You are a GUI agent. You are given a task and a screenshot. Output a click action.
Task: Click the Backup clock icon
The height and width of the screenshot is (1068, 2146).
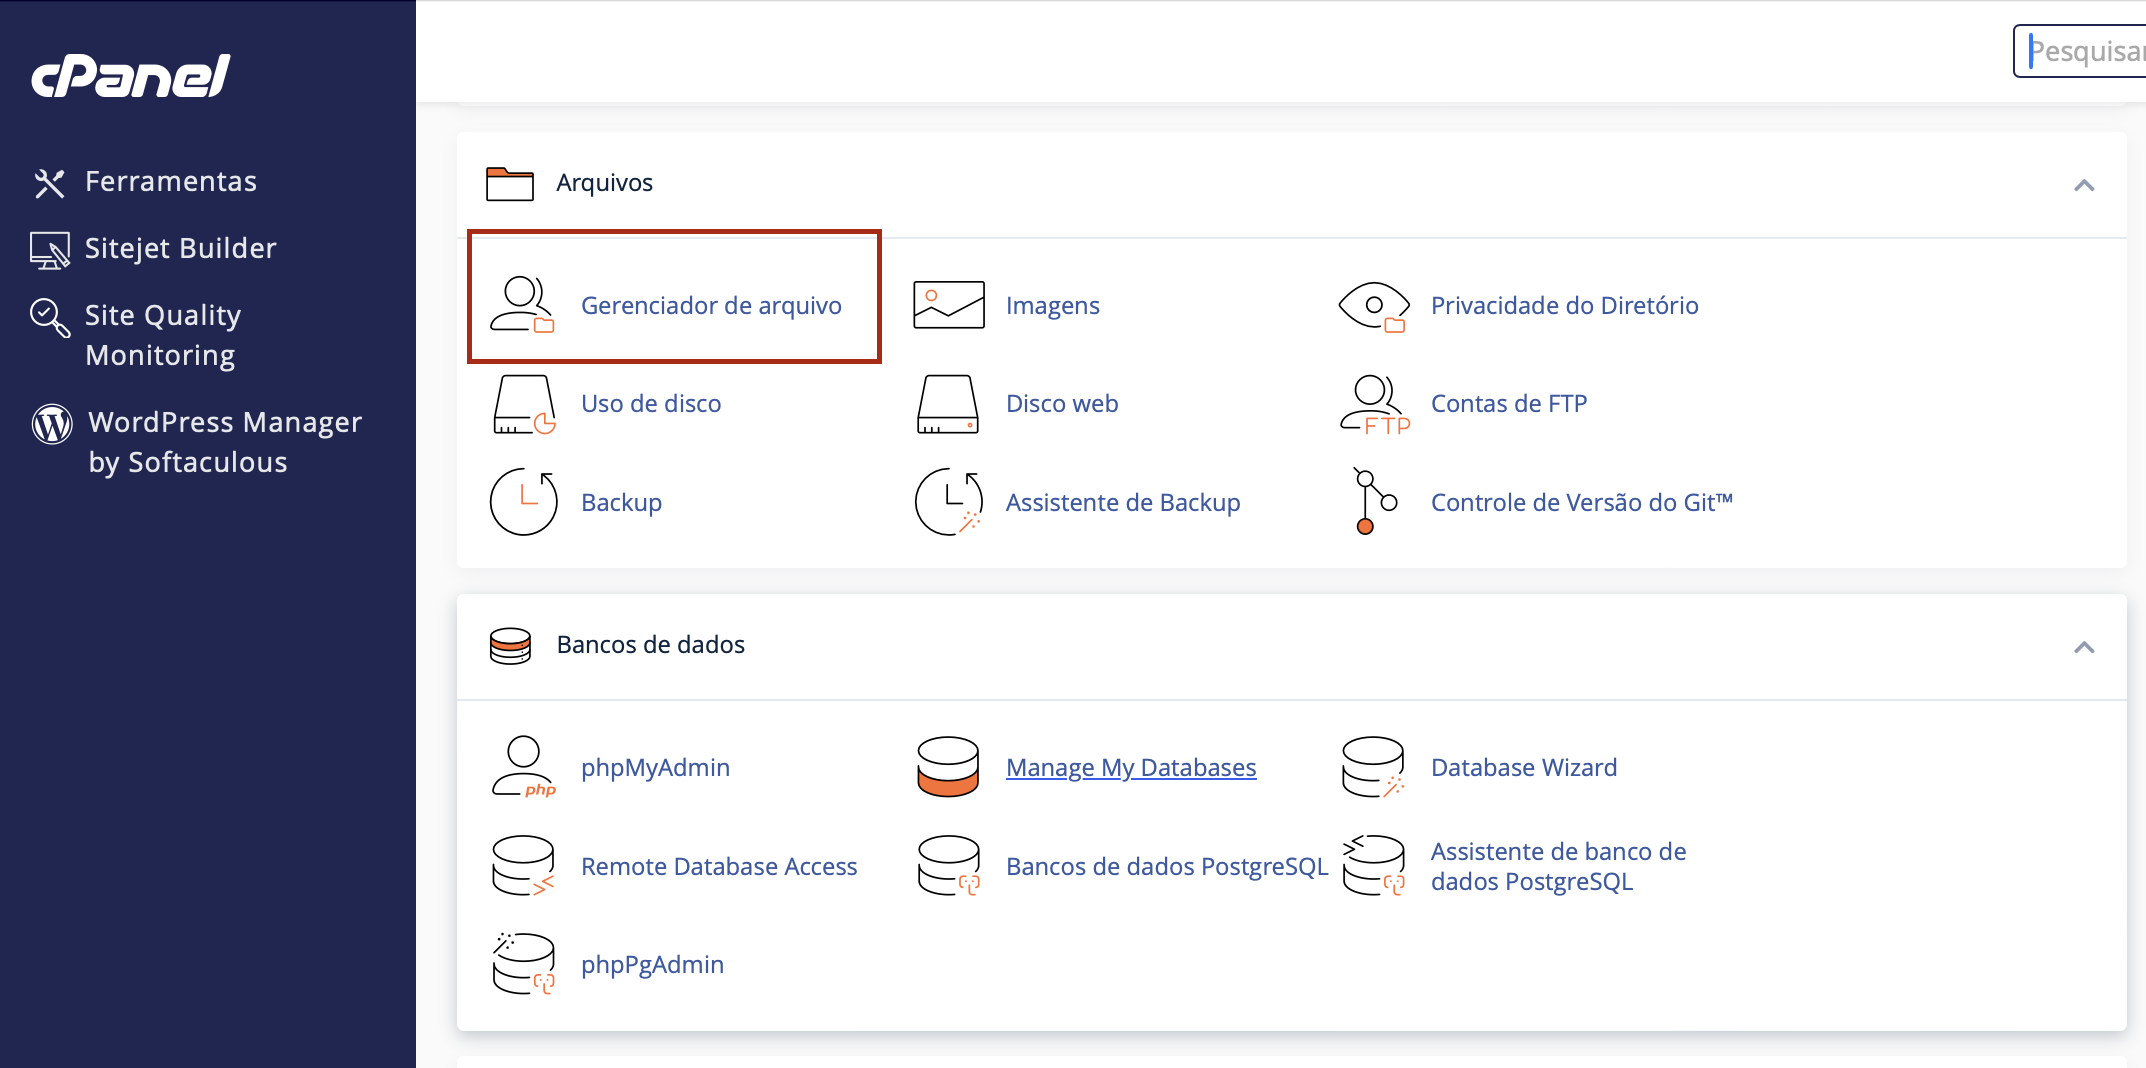pyautogui.click(x=524, y=502)
